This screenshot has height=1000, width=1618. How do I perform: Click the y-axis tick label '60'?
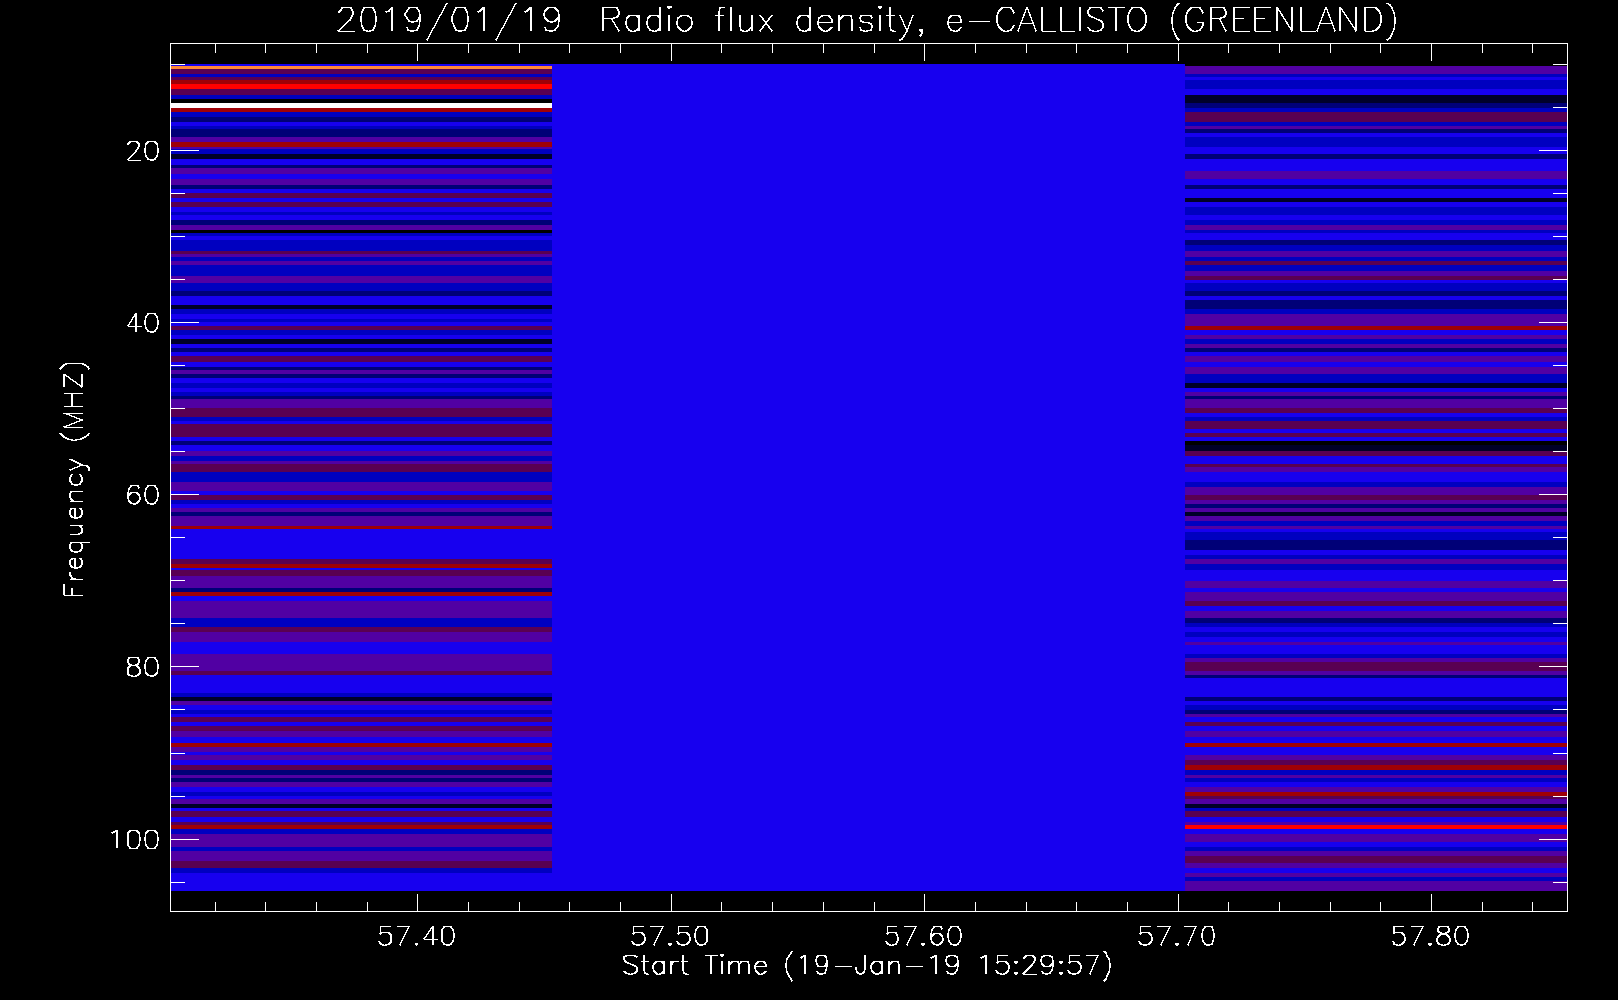[144, 496]
